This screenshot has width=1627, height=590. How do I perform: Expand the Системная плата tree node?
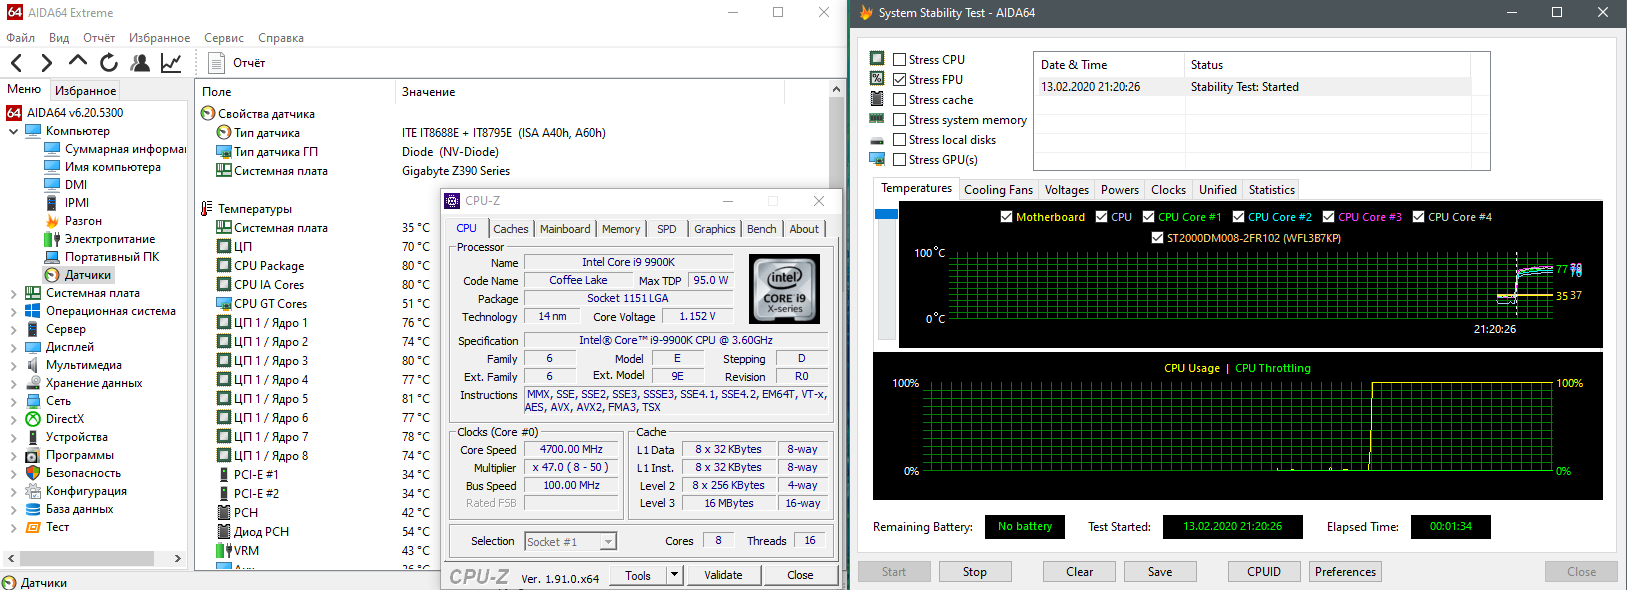coord(13,293)
